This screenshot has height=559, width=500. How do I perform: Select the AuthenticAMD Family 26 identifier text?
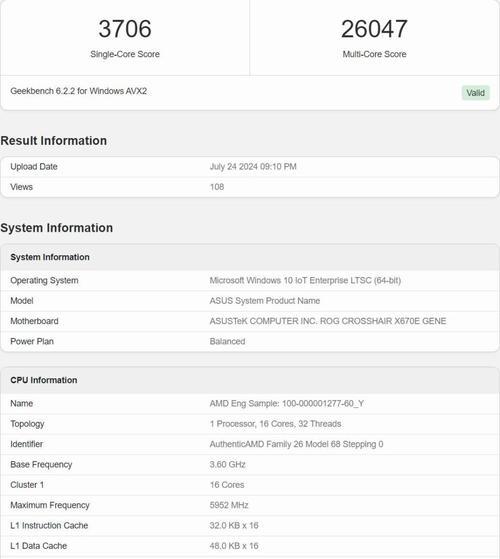(x=296, y=444)
